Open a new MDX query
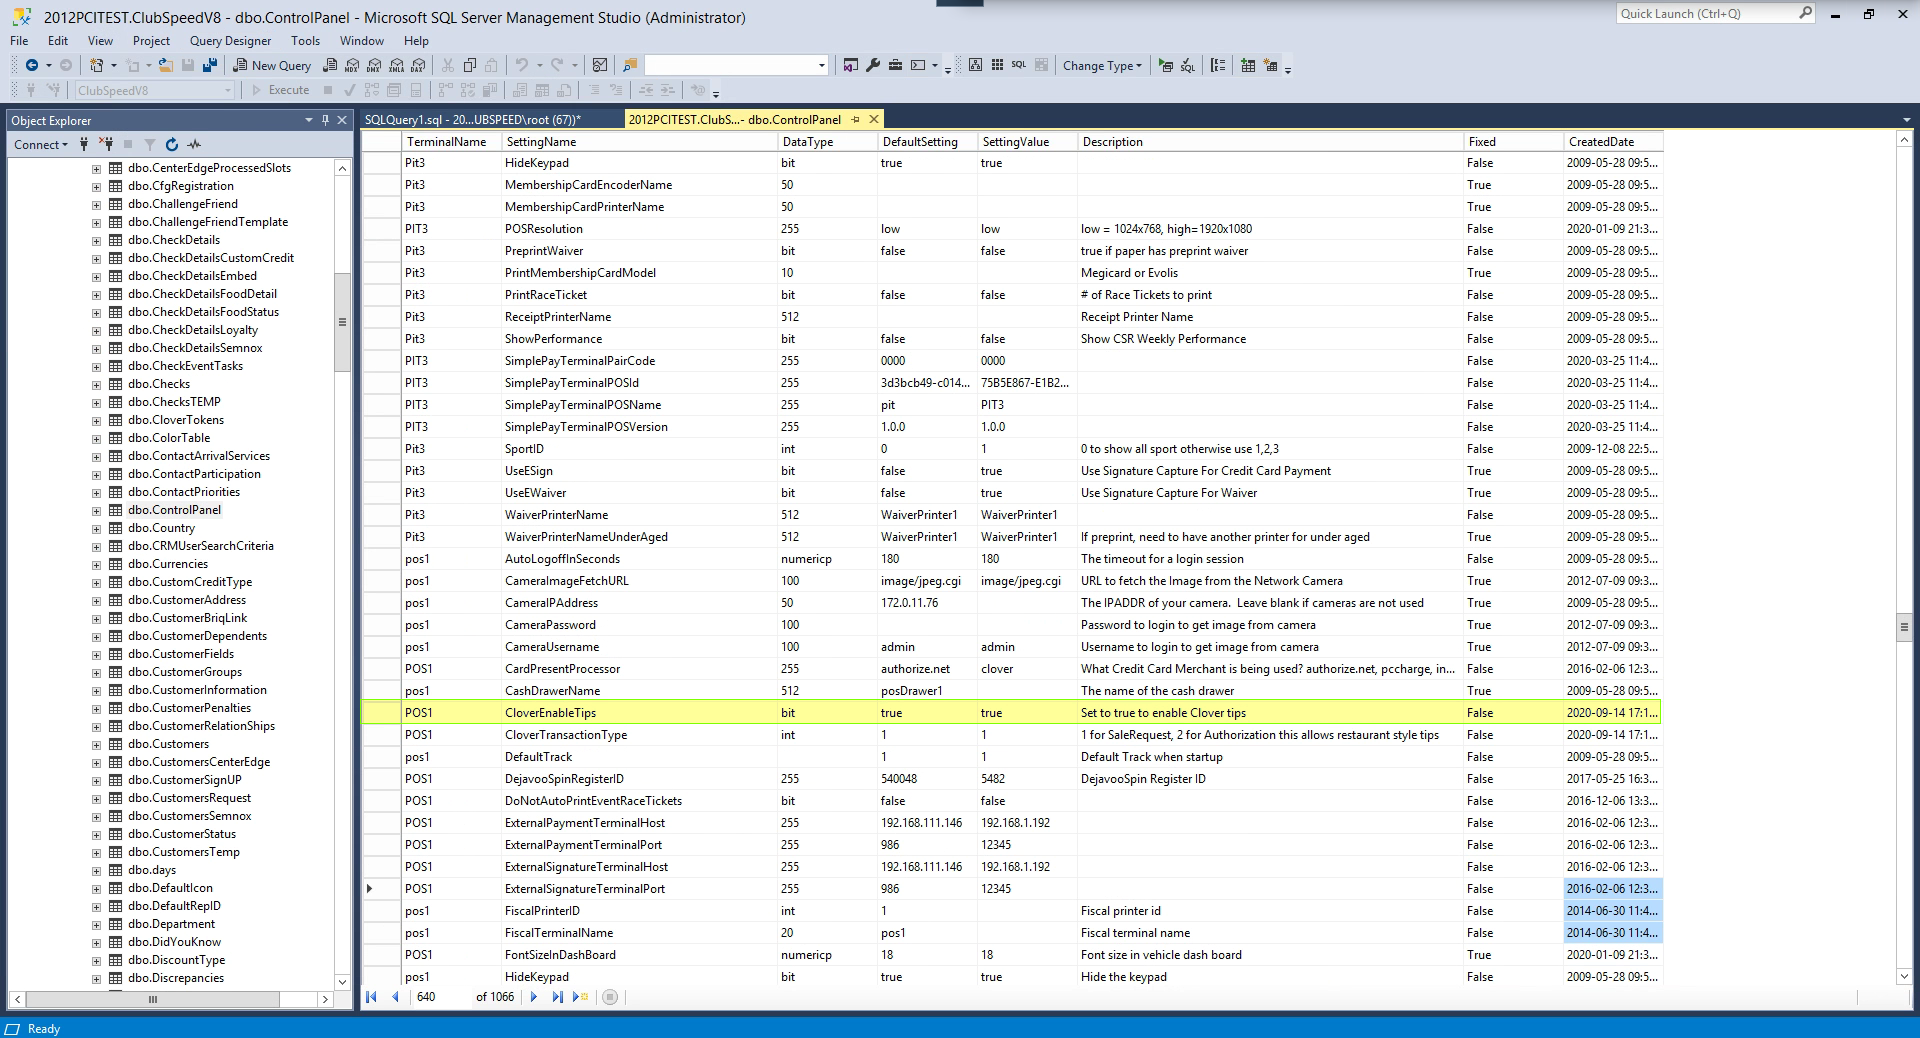Image resolution: width=1920 pixels, height=1038 pixels. tap(352, 65)
